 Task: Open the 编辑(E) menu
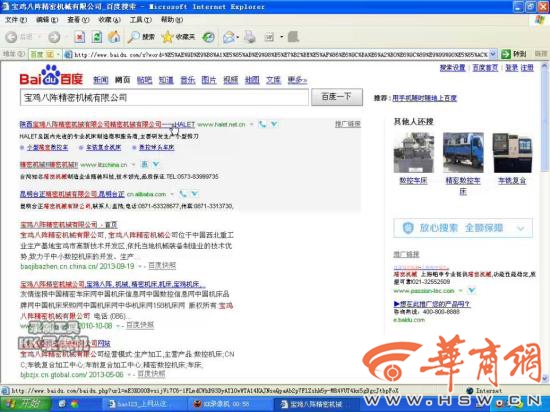(47, 20)
